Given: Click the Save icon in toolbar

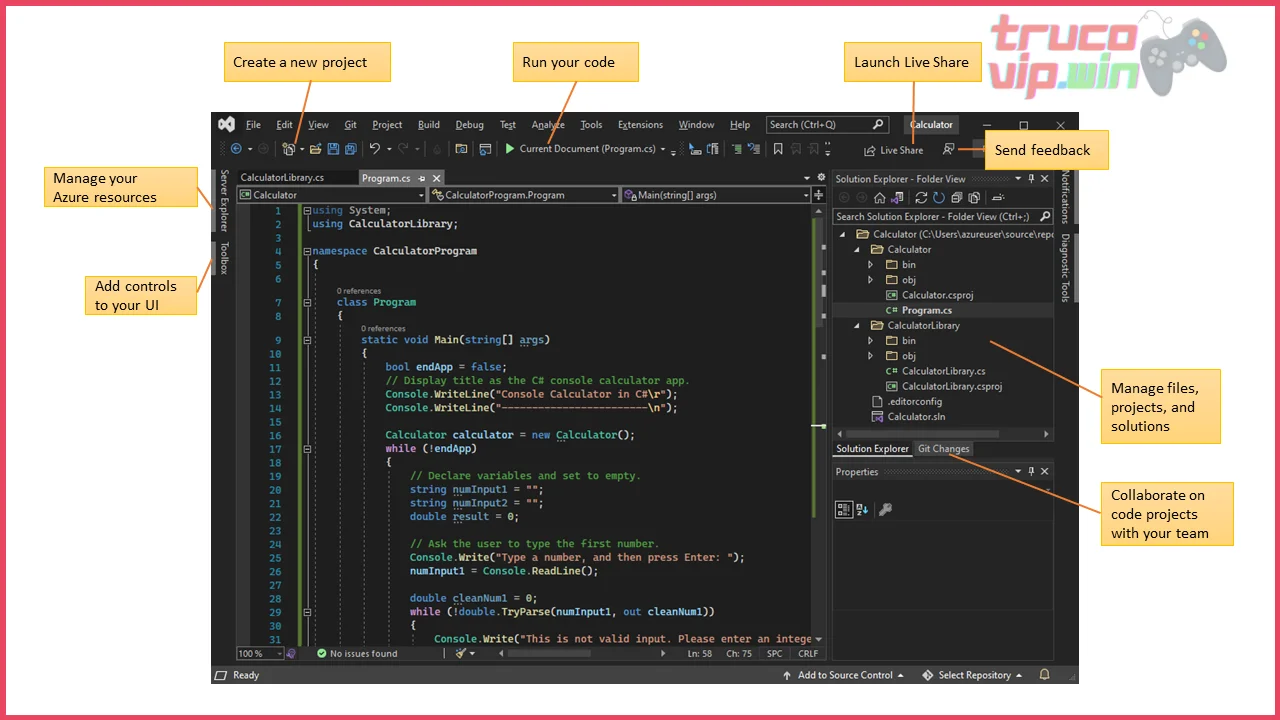Looking at the screenshot, I should point(333,149).
